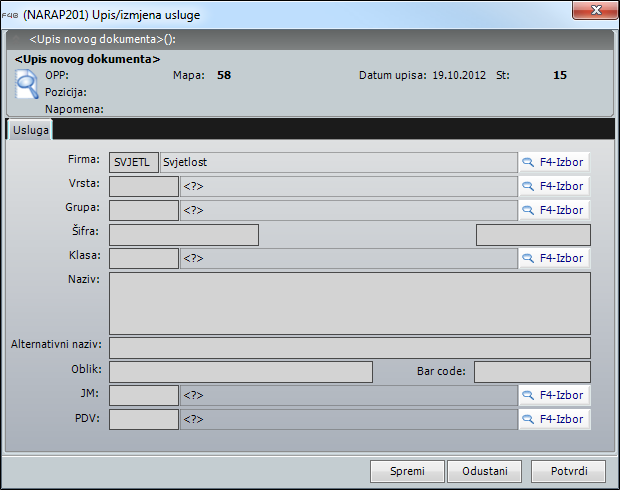Click into the Naziv text area
This screenshot has height=490, width=620.
350,303
